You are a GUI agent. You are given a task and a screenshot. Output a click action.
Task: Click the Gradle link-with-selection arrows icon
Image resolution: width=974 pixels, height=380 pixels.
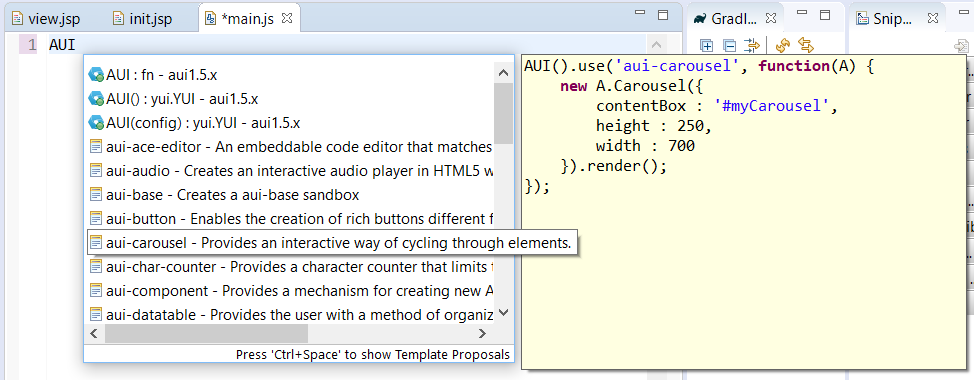pos(806,45)
